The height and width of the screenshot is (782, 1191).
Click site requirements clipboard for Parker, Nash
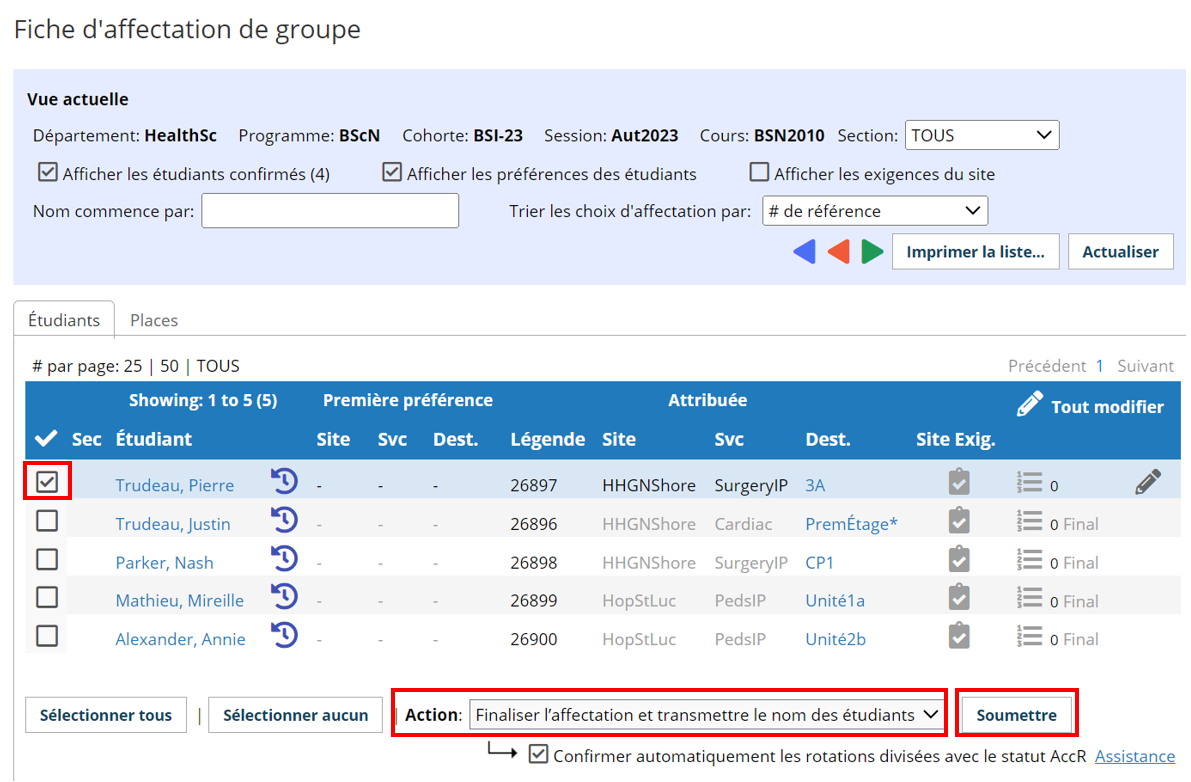pos(959,560)
